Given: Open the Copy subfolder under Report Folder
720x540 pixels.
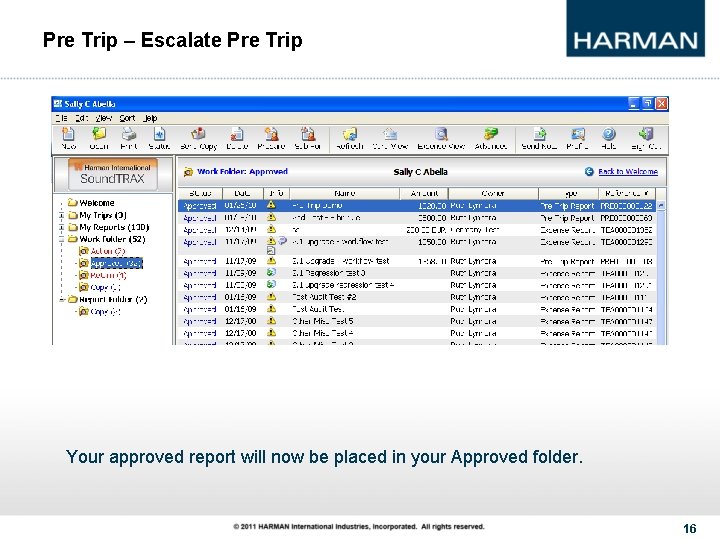Looking at the screenshot, I should (x=100, y=311).
